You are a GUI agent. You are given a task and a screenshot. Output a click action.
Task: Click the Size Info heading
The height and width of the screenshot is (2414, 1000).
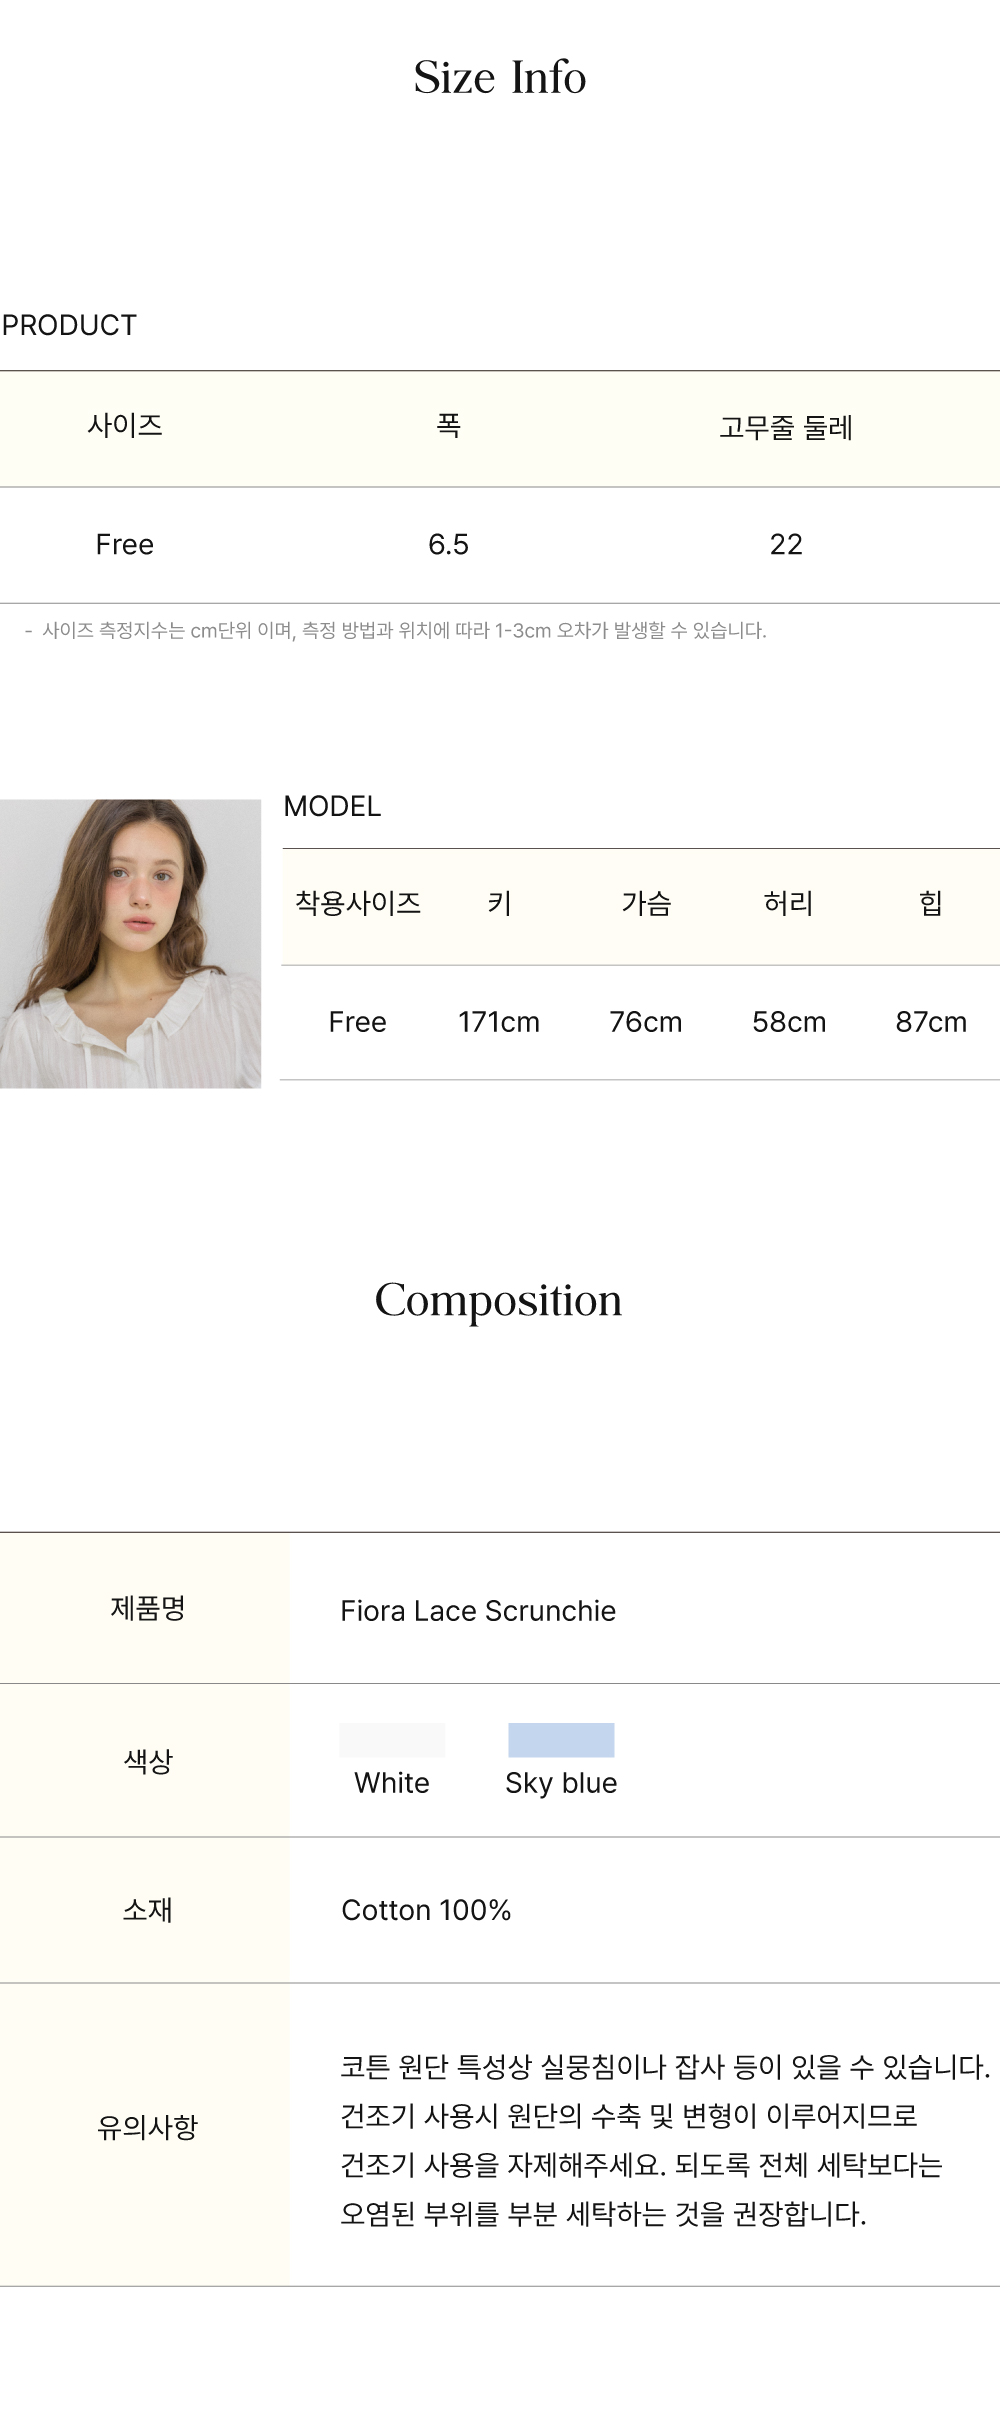click(x=499, y=78)
